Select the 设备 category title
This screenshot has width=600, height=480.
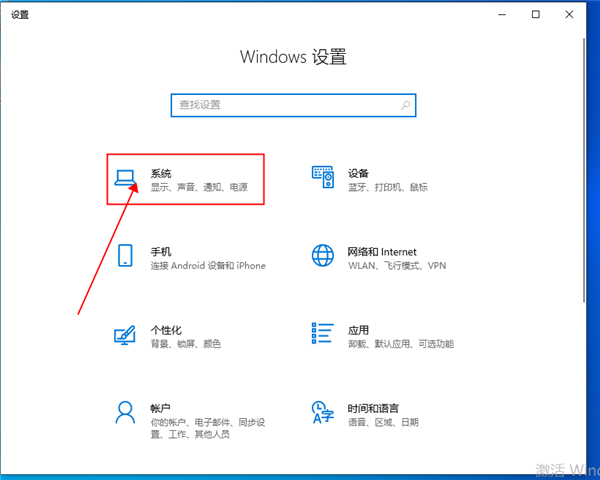click(x=358, y=173)
